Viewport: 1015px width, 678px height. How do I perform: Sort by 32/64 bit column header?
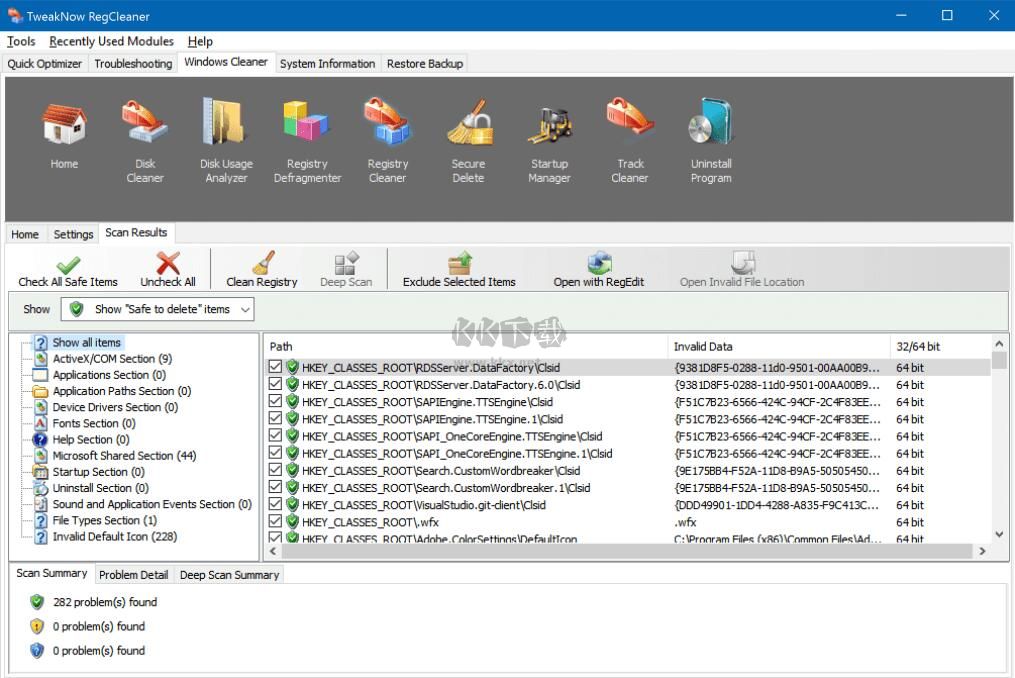(x=941, y=346)
